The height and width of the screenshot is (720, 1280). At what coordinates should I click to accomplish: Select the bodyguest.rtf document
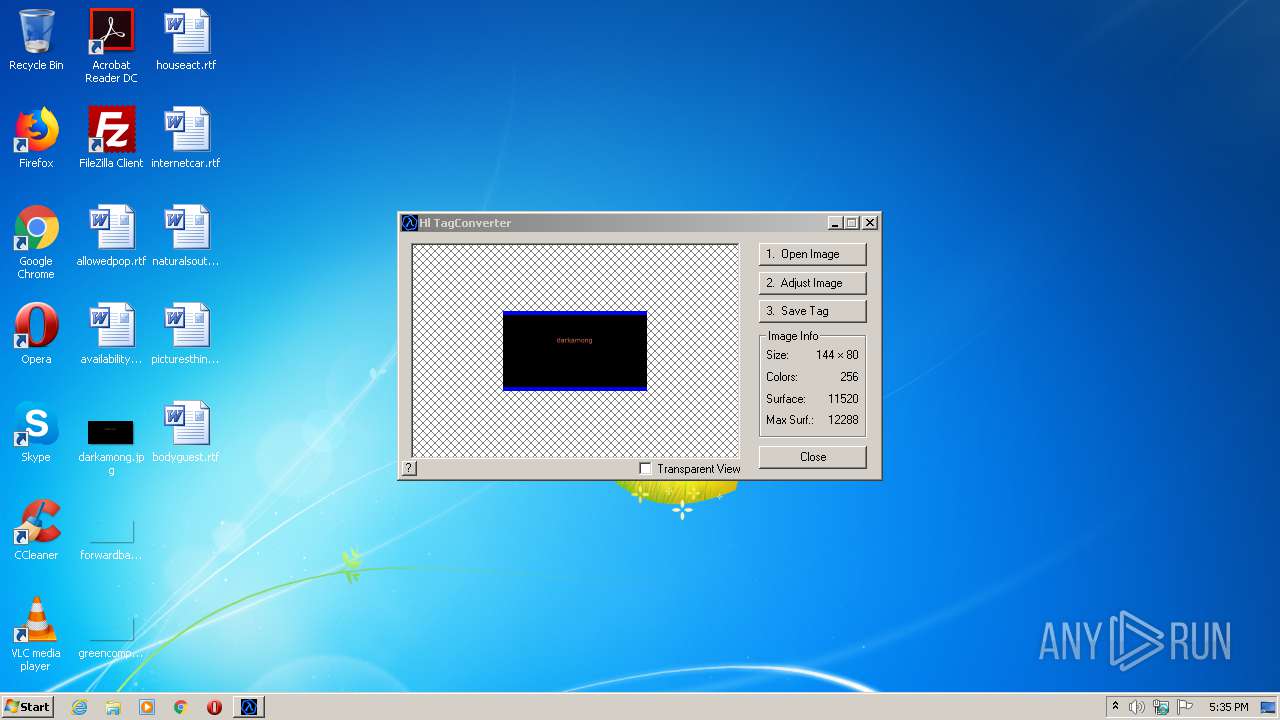click(186, 432)
